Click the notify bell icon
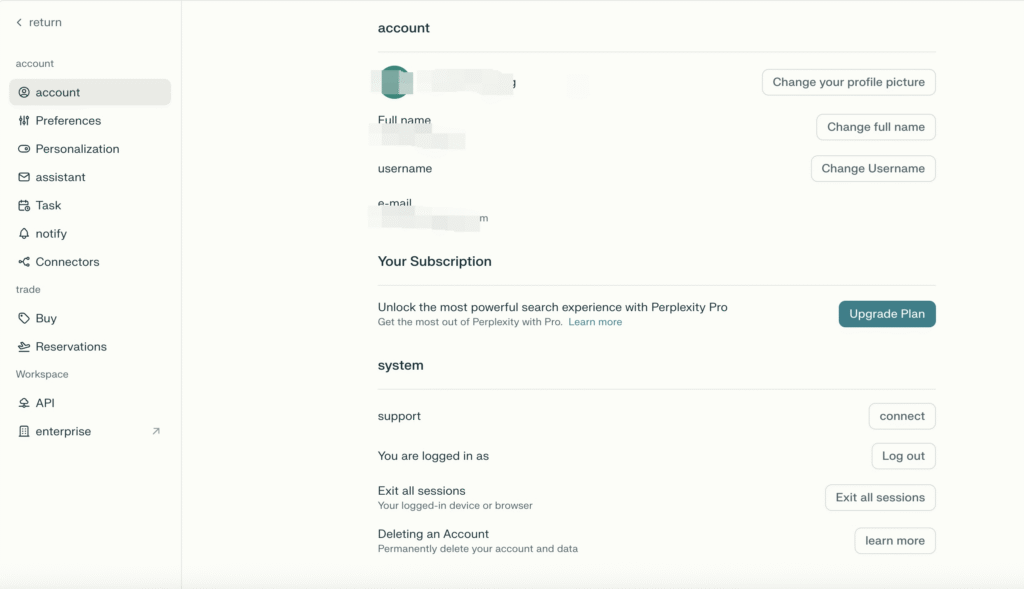Image resolution: width=1024 pixels, height=589 pixels. coord(24,233)
